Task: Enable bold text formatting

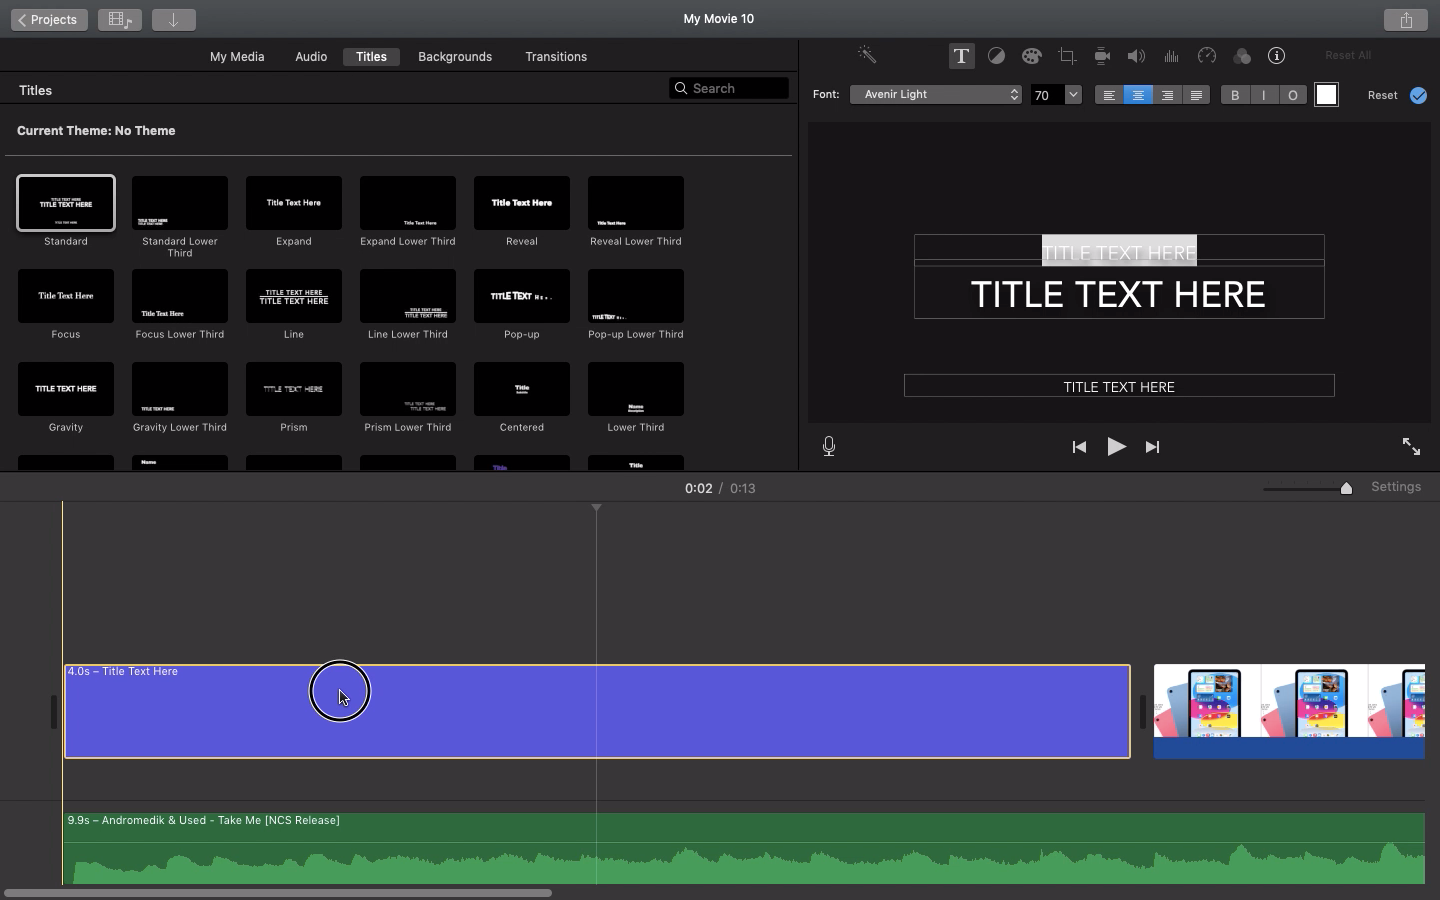Action: pos(1234,95)
